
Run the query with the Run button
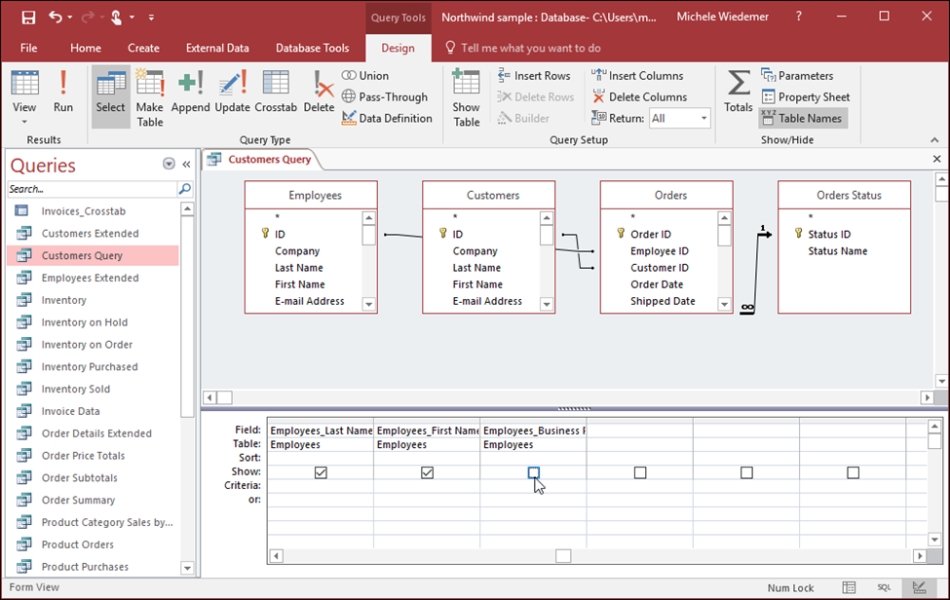63,92
